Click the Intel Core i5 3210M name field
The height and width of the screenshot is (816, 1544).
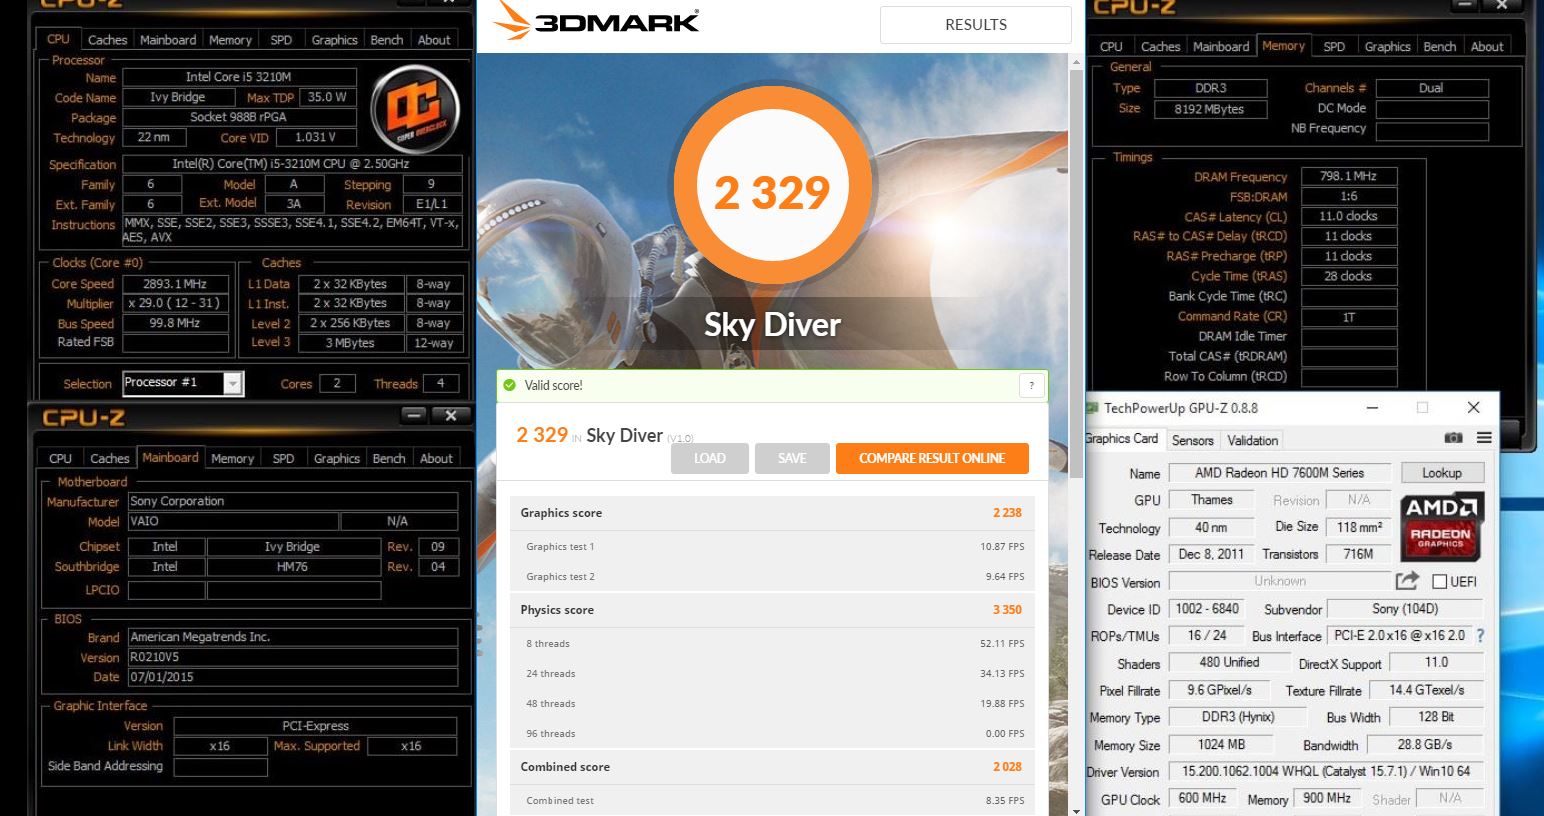pos(239,77)
